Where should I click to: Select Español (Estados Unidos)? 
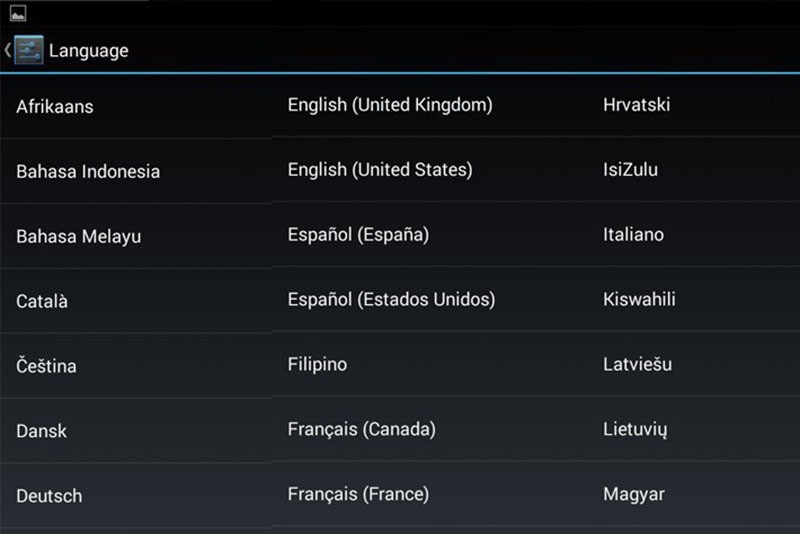[391, 299]
